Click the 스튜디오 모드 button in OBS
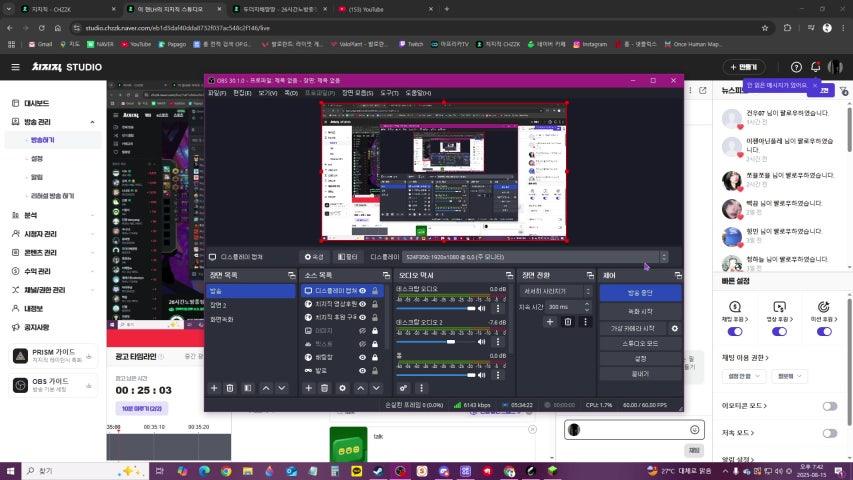 [640, 344]
